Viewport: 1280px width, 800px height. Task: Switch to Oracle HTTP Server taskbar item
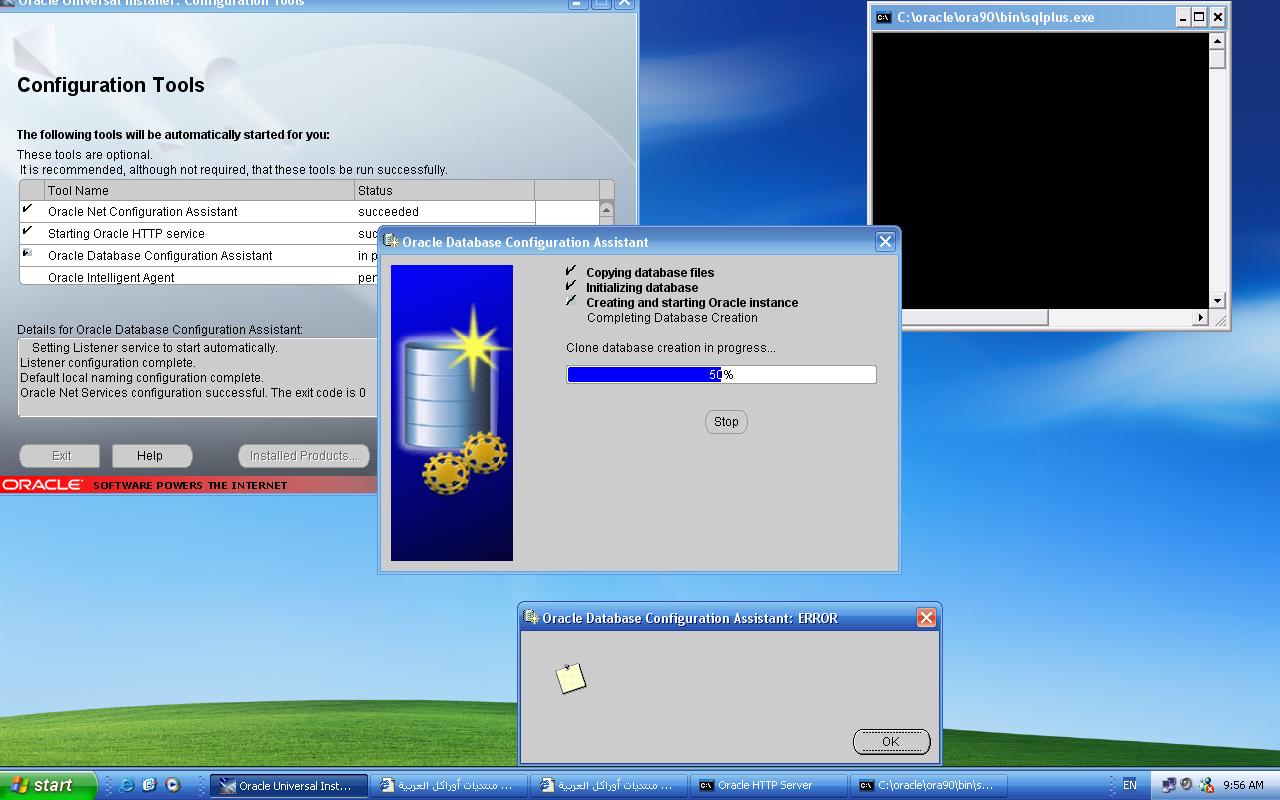point(765,786)
